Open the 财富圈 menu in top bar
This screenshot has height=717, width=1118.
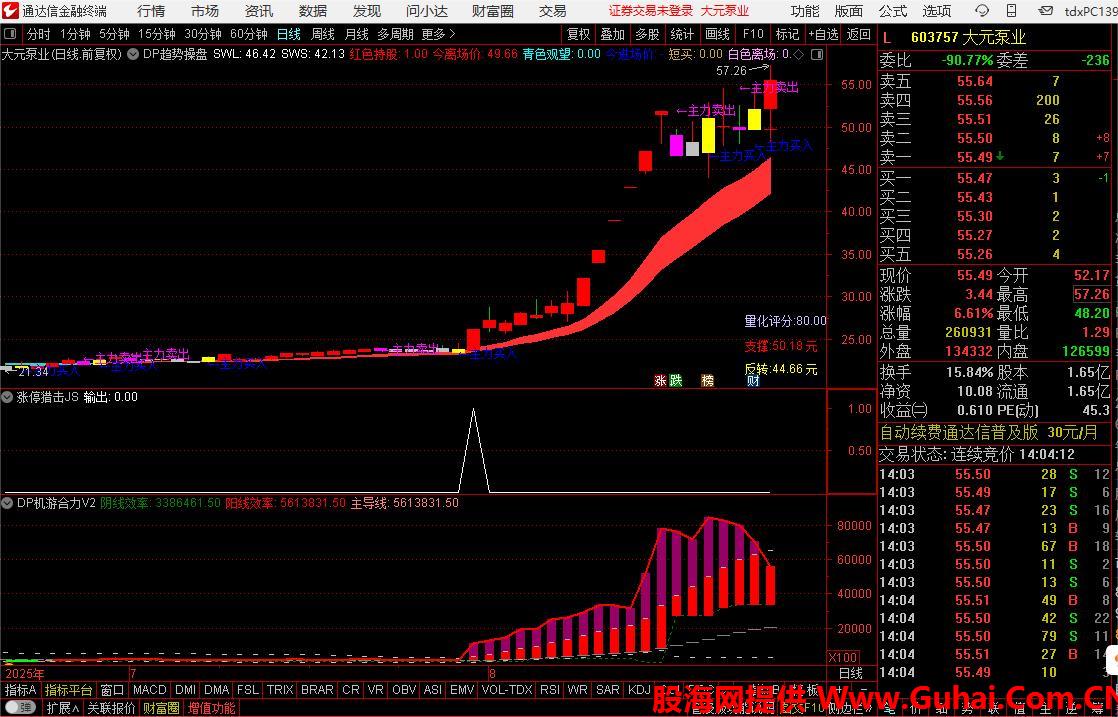click(x=493, y=11)
